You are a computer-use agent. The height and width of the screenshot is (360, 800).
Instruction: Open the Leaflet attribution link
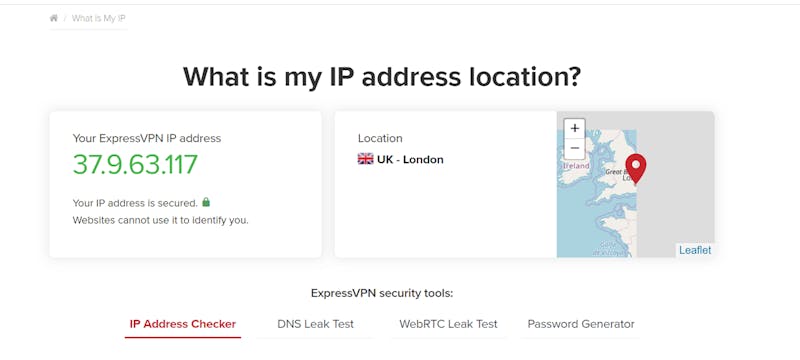[694, 250]
